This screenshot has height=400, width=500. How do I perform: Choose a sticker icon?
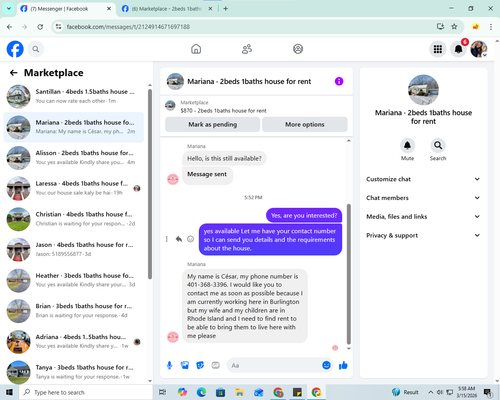[x=200, y=365]
